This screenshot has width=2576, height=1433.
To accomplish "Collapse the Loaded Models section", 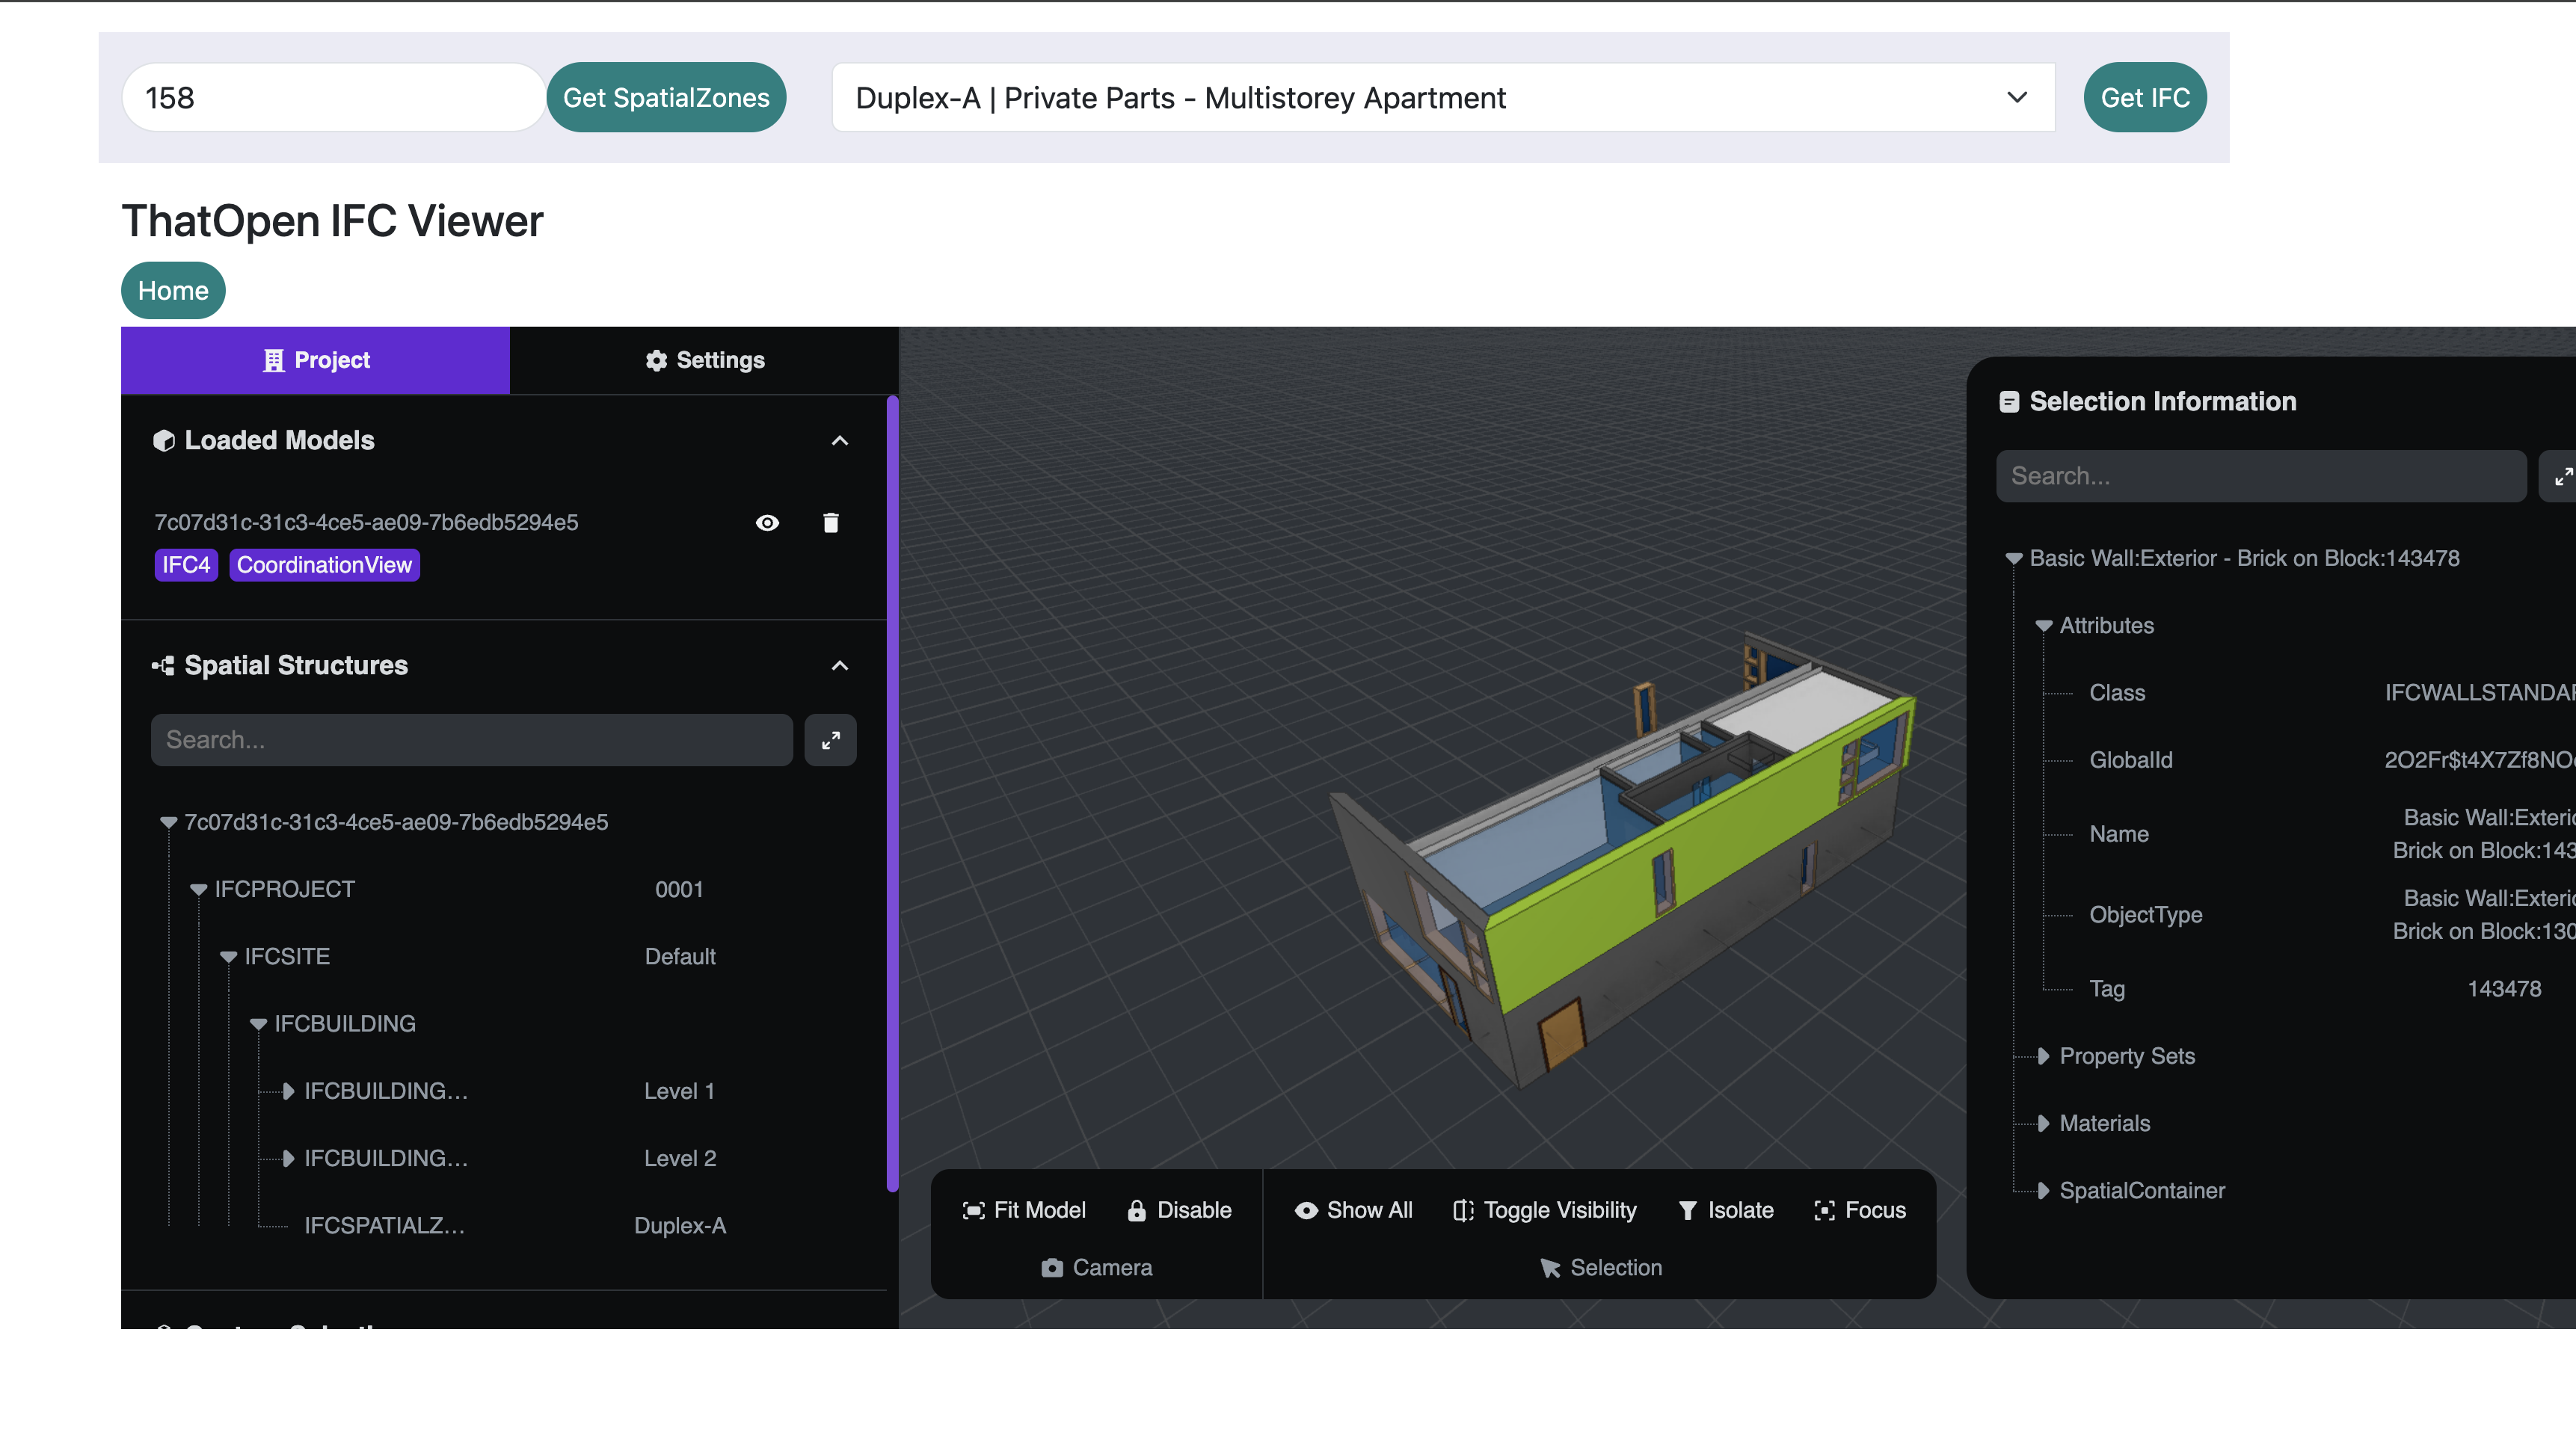I will [x=840, y=441].
